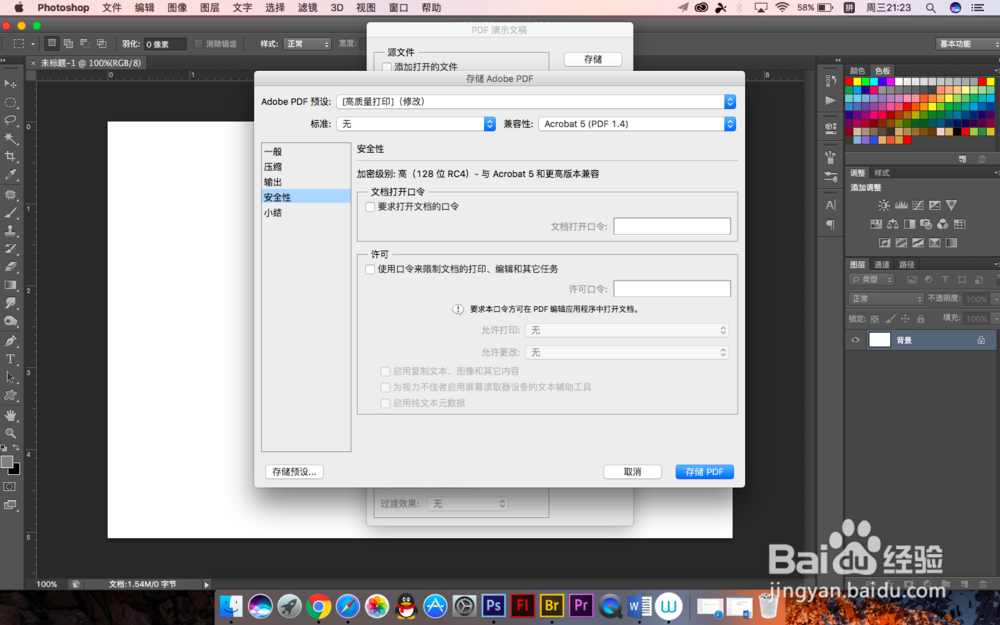The image size is (1000, 625).
Task: Open the 兼容性 dropdown
Action: click(x=637, y=124)
